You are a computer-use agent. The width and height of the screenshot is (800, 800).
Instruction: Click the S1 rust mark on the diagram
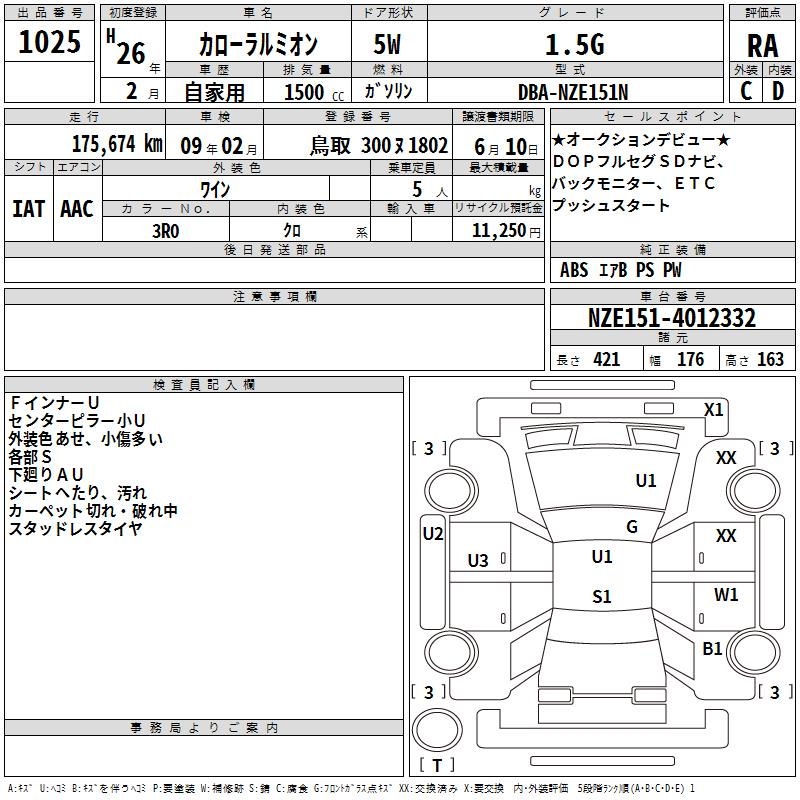(601, 597)
